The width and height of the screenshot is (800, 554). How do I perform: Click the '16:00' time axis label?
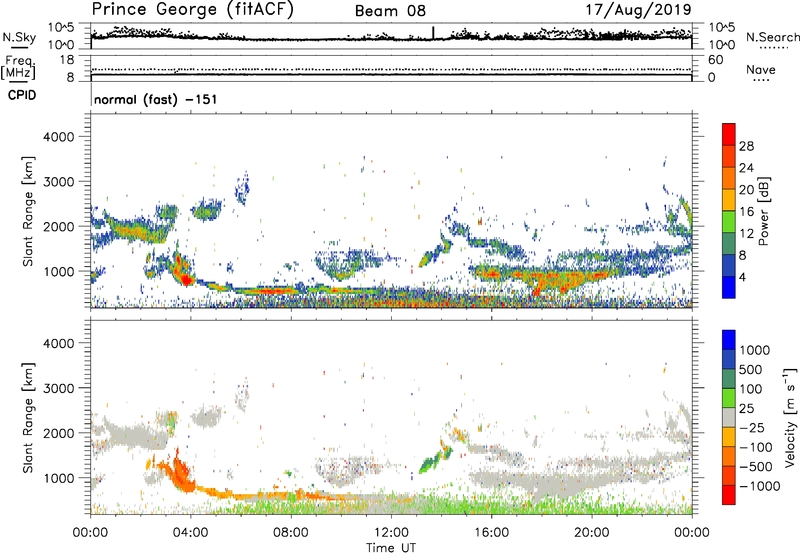(x=491, y=533)
